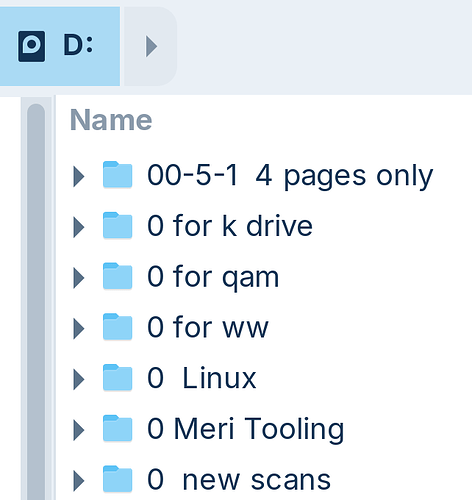The width and height of the screenshot is (472, 500).
Task: Select '0 Linux' row text
Action: point(202,378)
